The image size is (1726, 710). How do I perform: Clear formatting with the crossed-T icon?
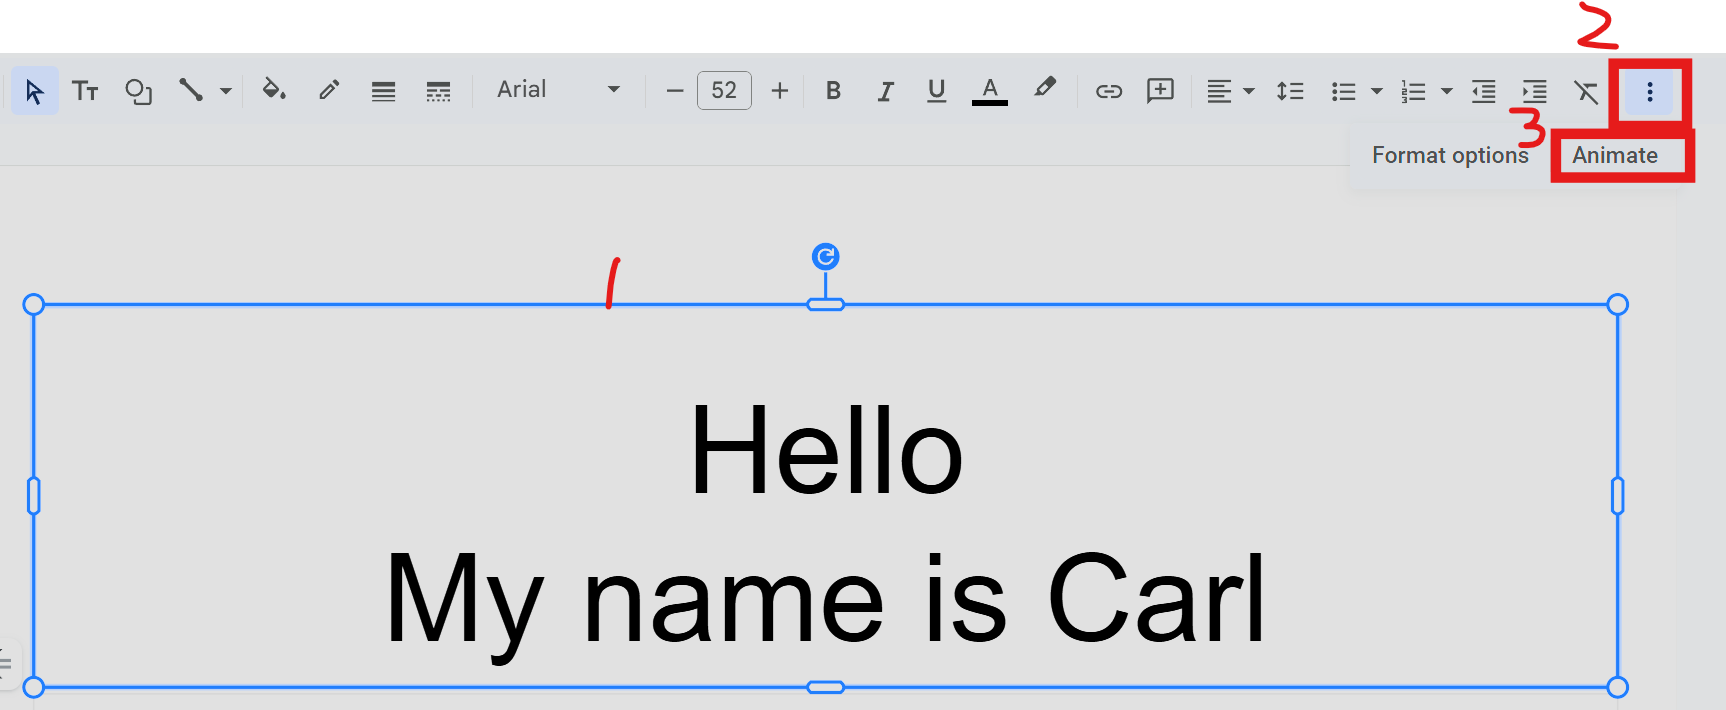[x=1586, y=92]
